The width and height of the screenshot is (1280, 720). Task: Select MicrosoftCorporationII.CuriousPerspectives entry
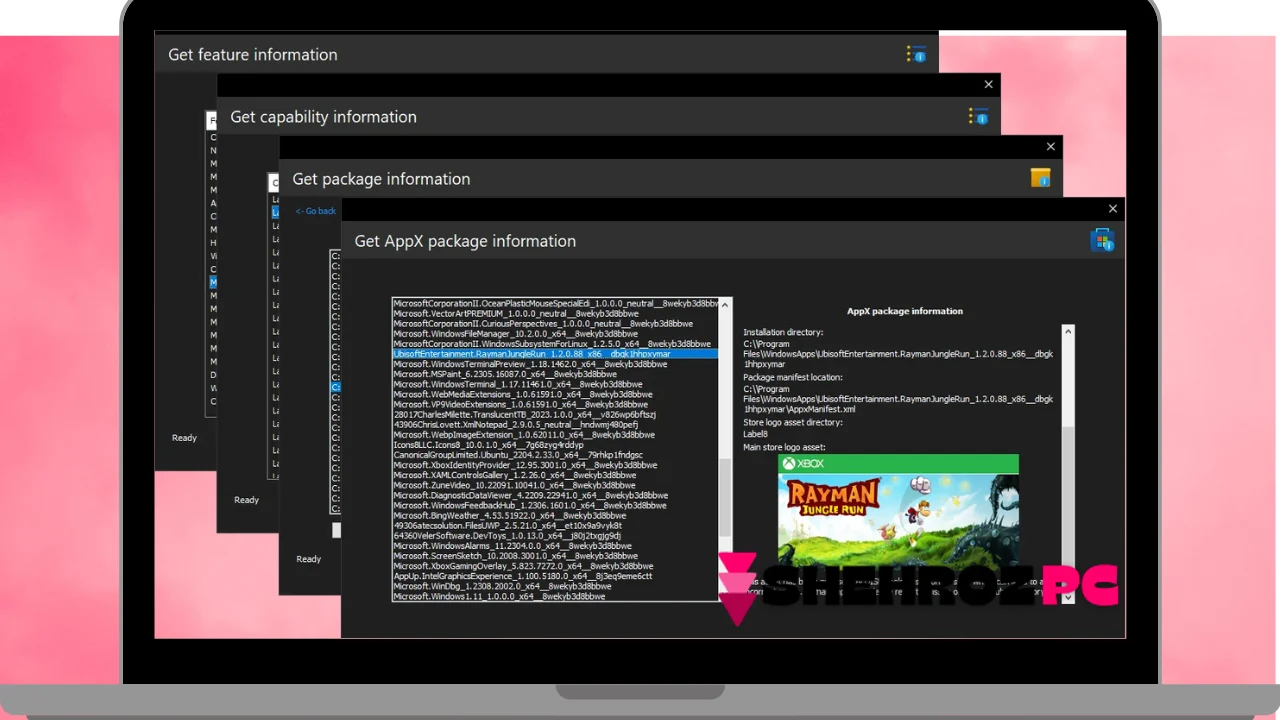click(555, 324)
